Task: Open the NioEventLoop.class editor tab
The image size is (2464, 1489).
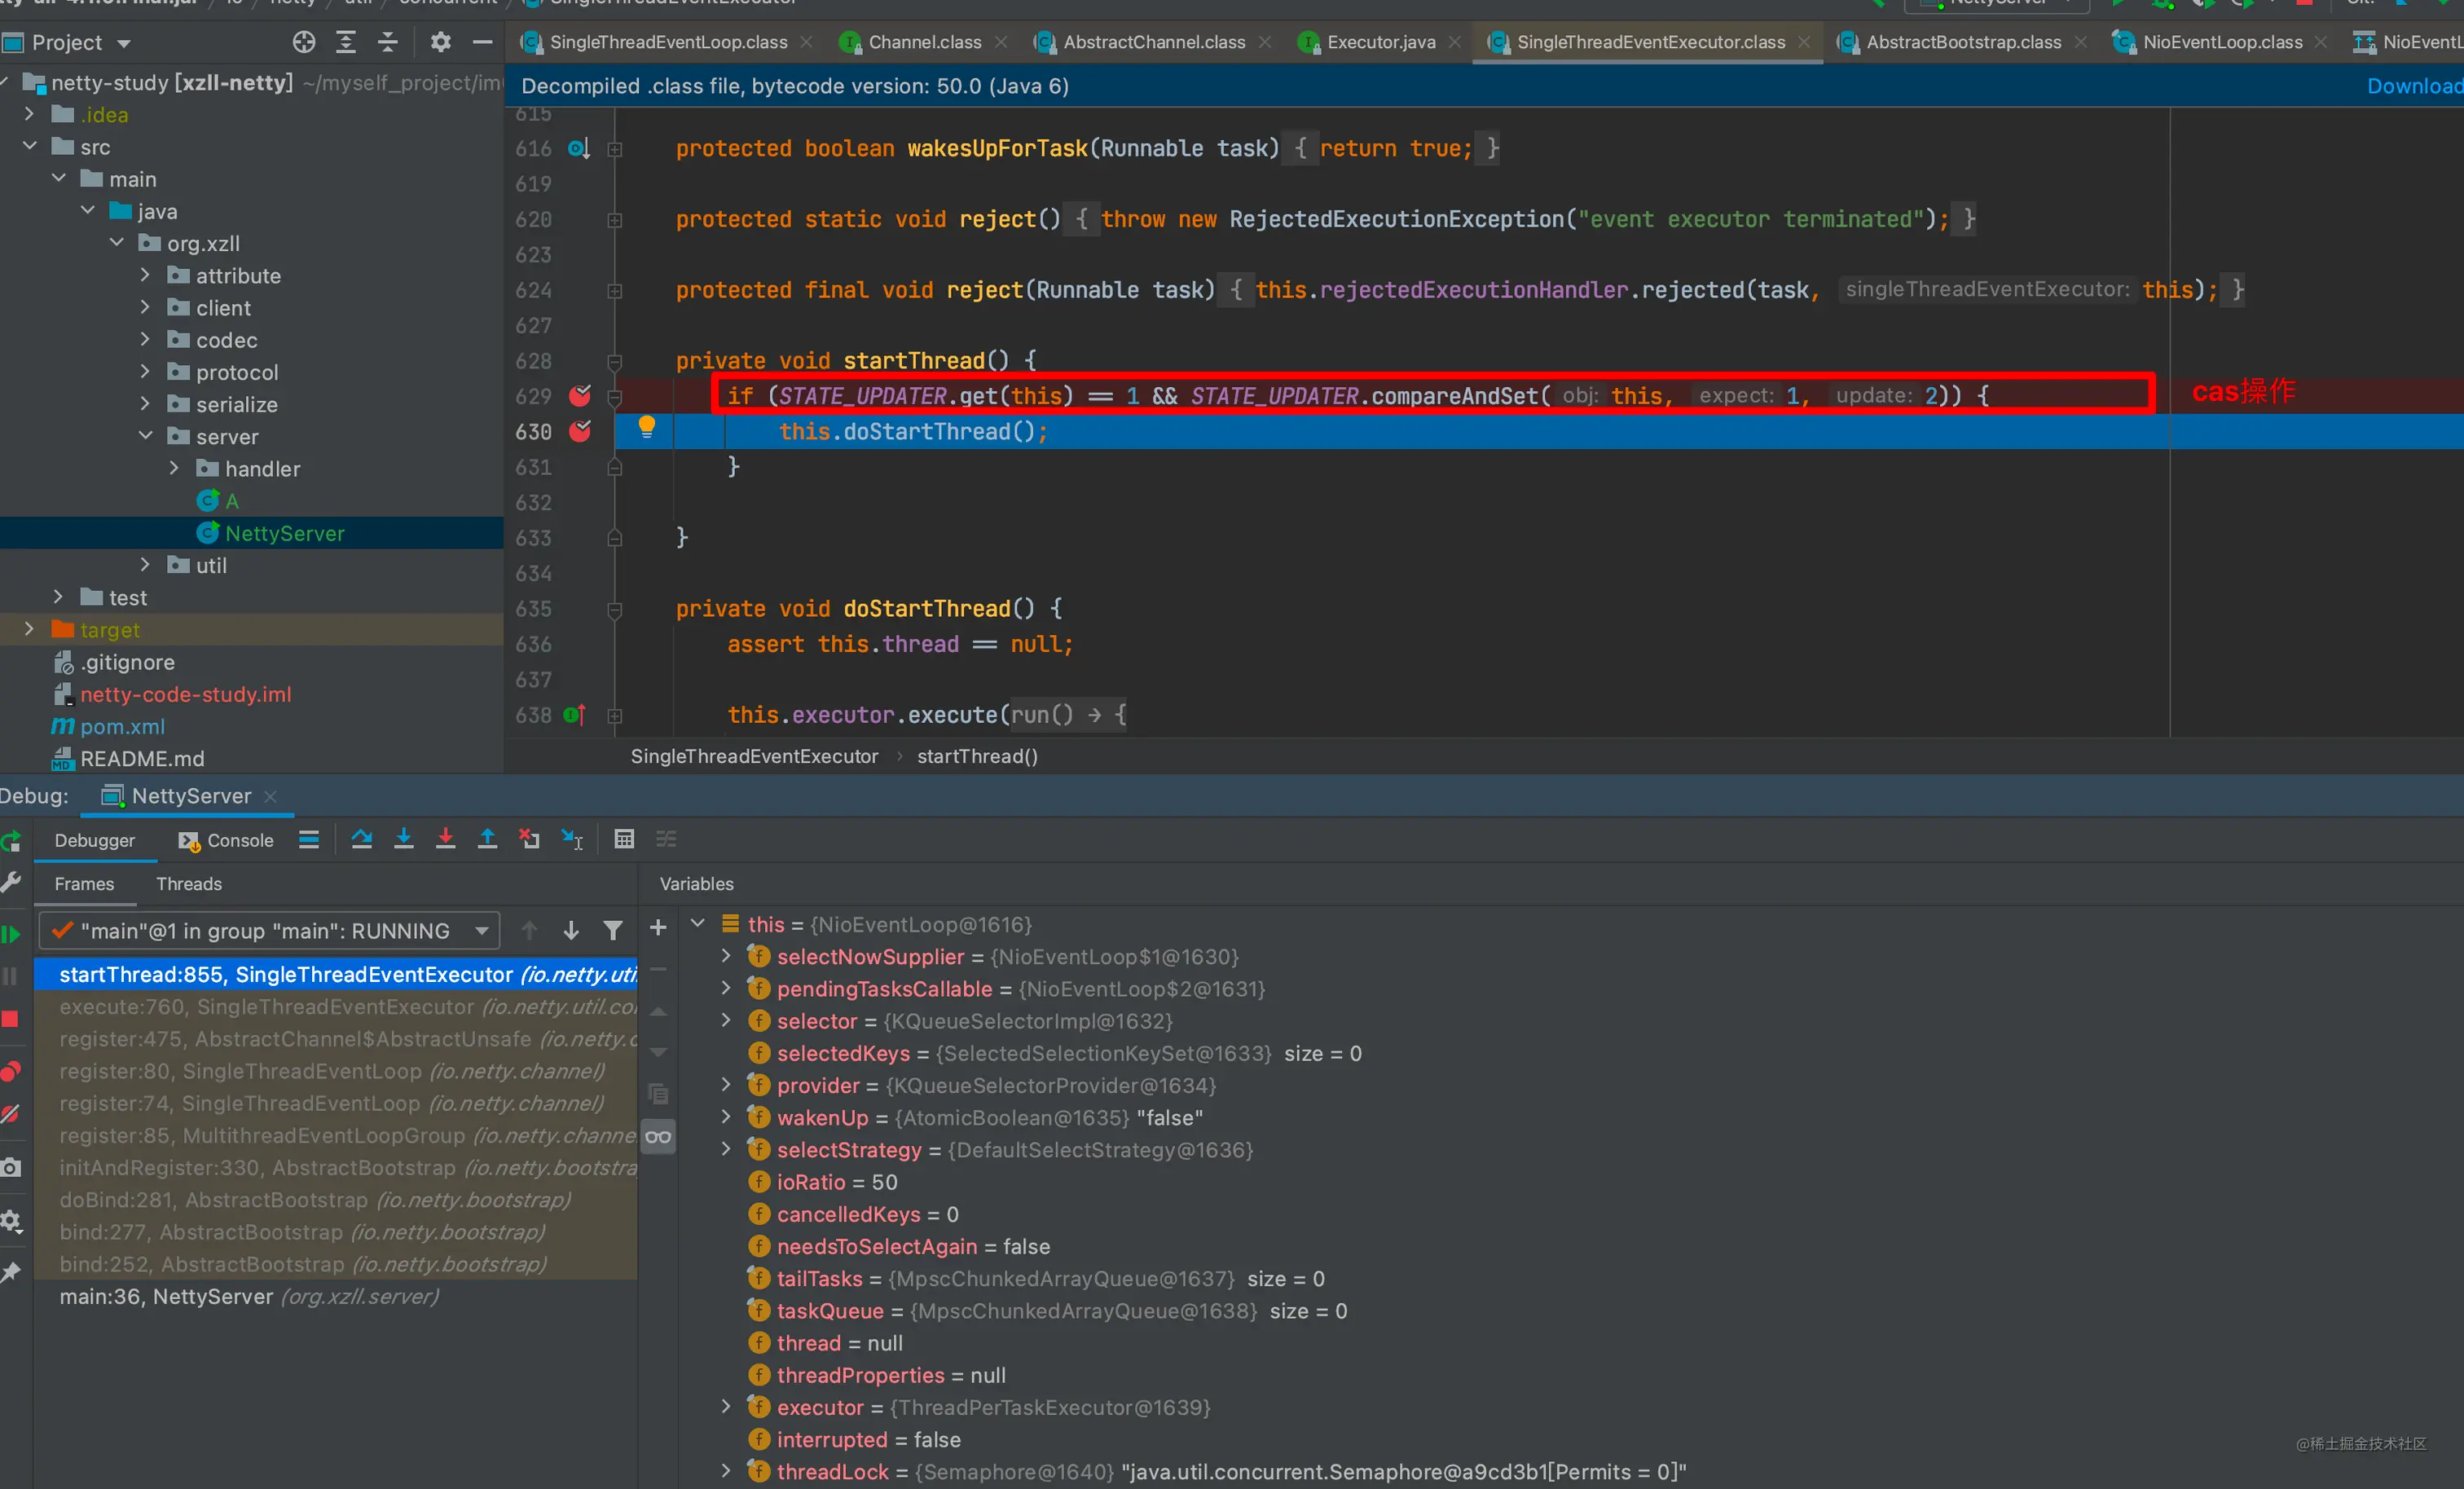Action: tap(2221, 42)
